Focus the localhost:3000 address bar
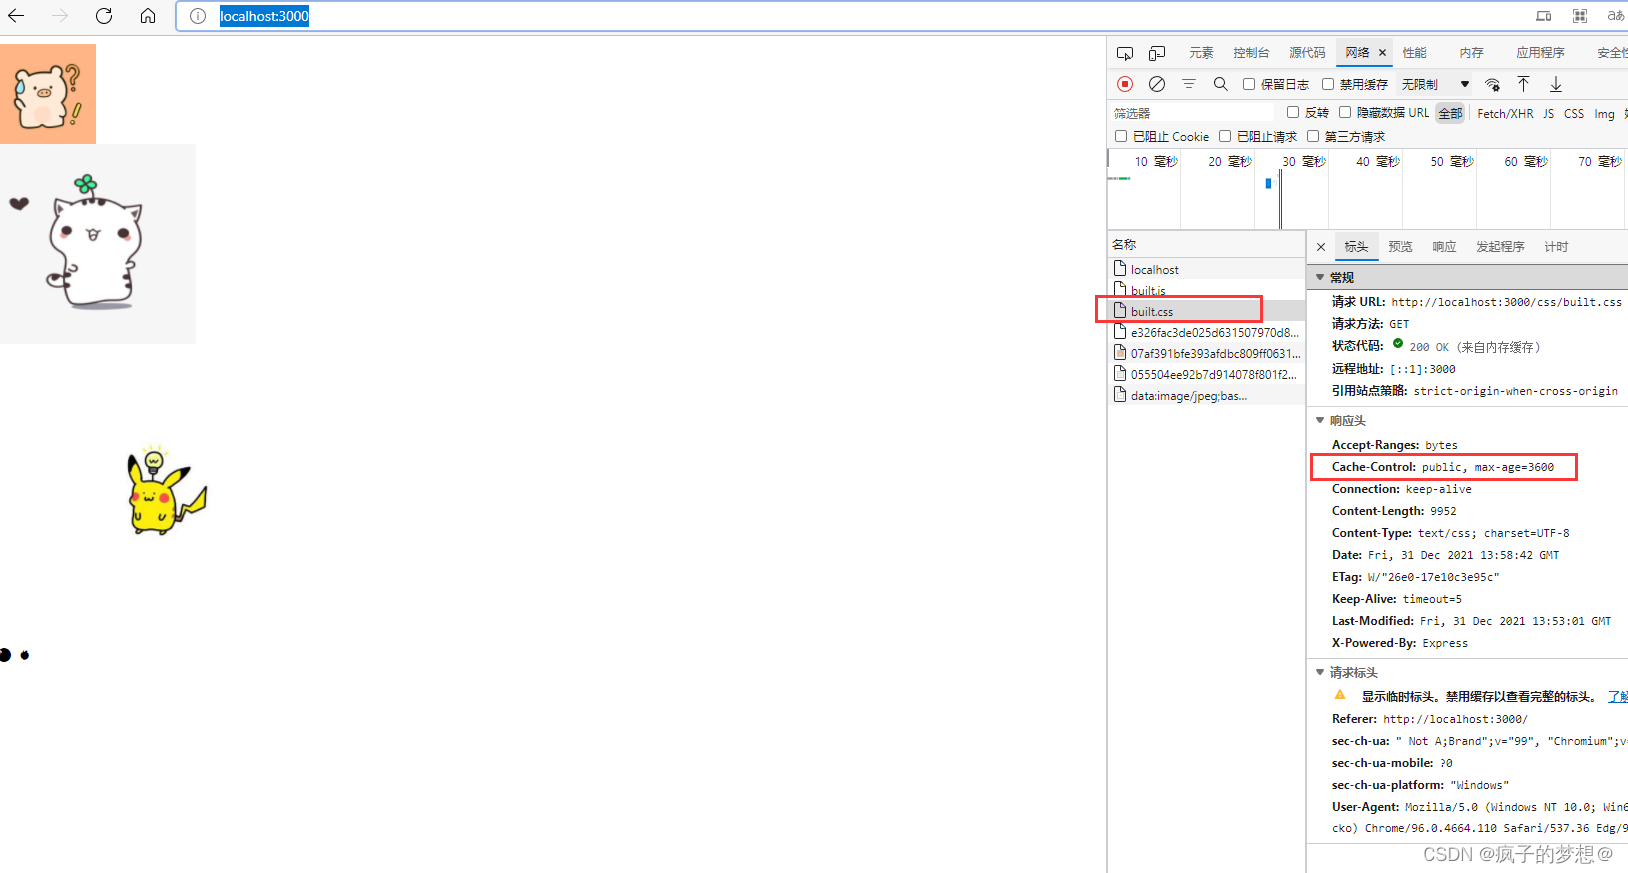Image resolution: width=1628 pixels, height=873 pixels. click(x=850, y=16)
